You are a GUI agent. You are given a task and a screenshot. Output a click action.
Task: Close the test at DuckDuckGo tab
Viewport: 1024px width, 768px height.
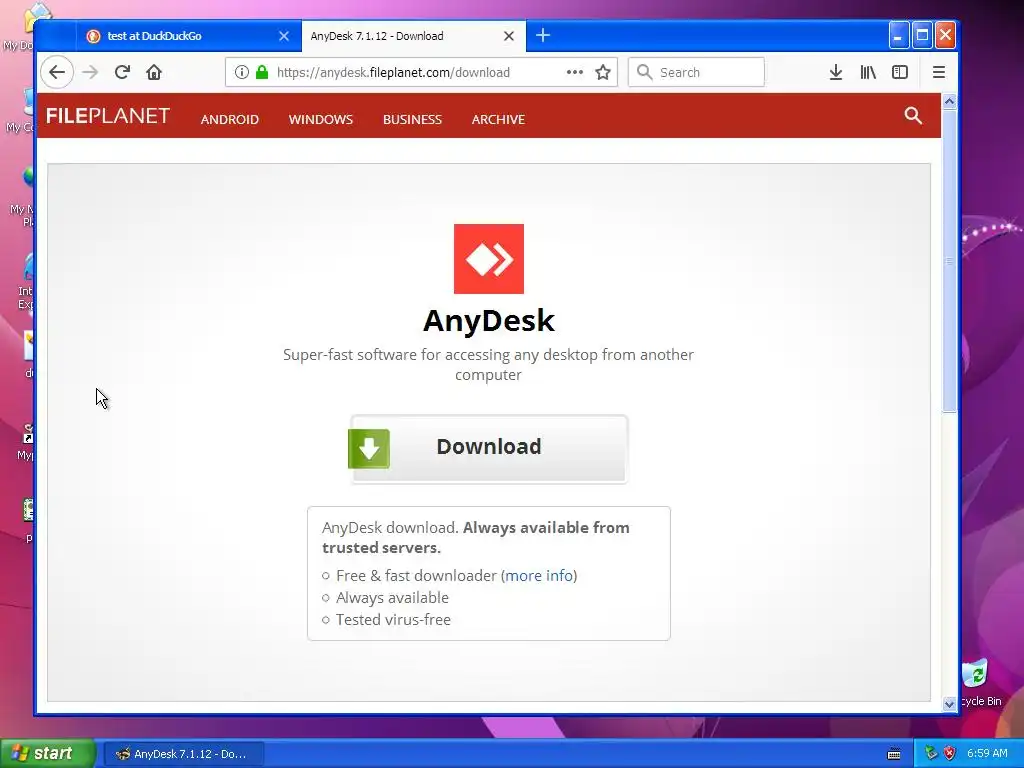[284, 36]
